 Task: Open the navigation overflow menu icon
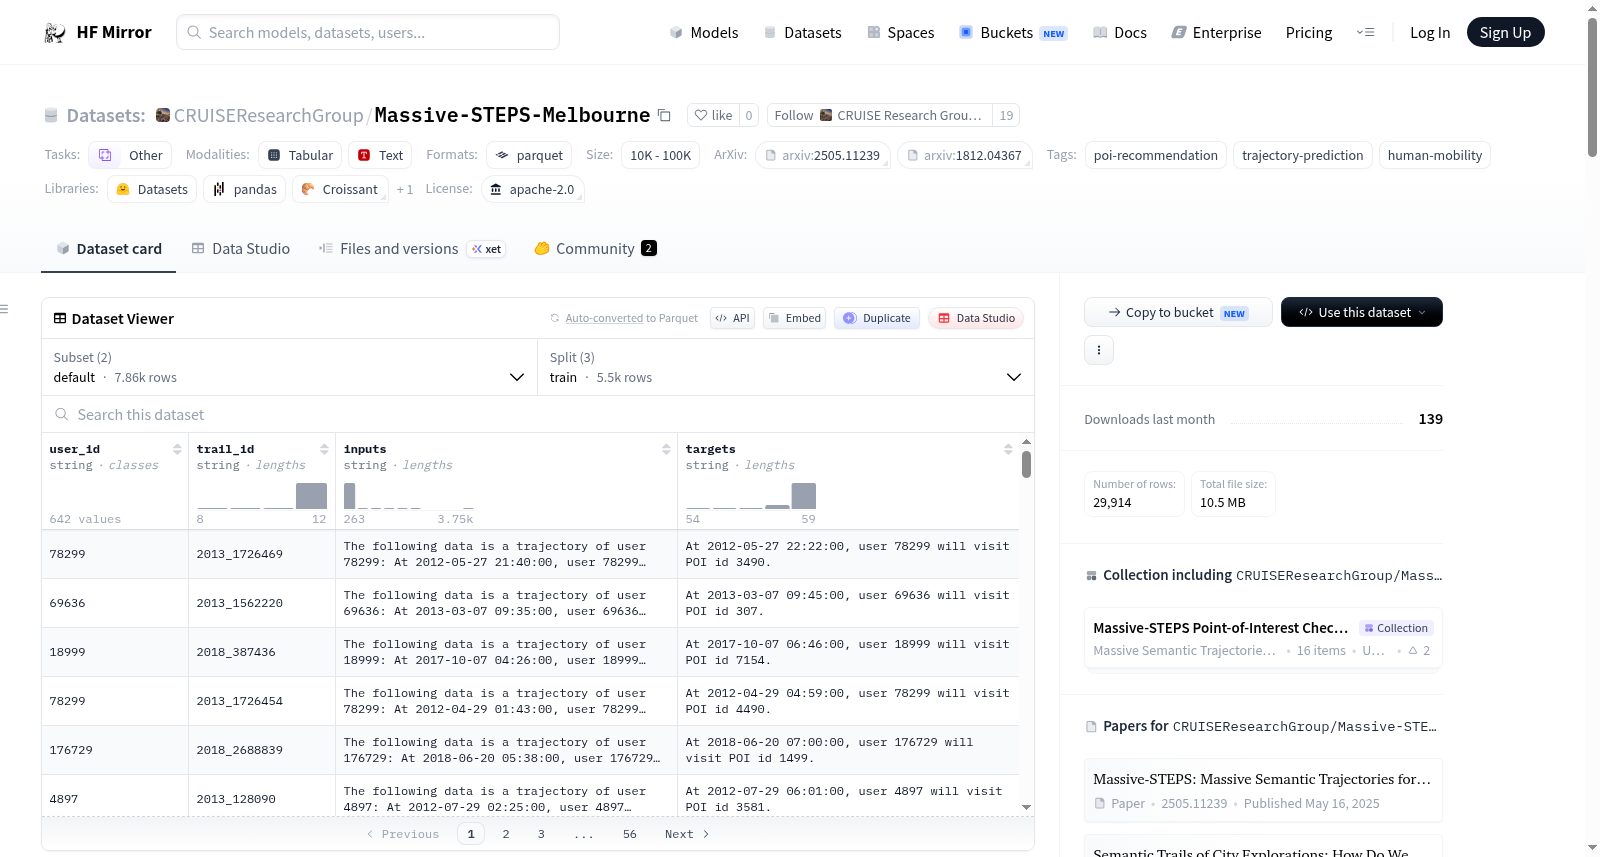[x=1365, y=32]
